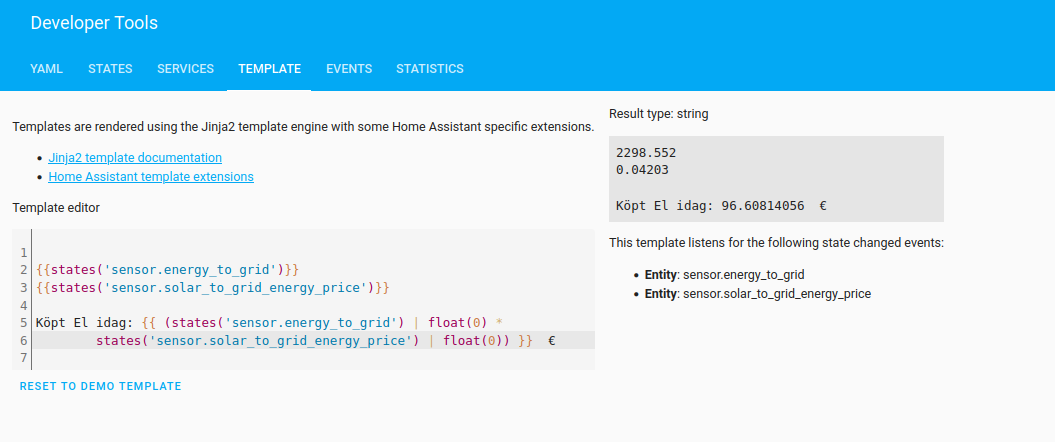The height and width of the screenshot is (442, 1055).
Task: Click sensor.solar_to_grid_energy_price entity in listener list
Action: pyautogui.click(x=777, y=294)
